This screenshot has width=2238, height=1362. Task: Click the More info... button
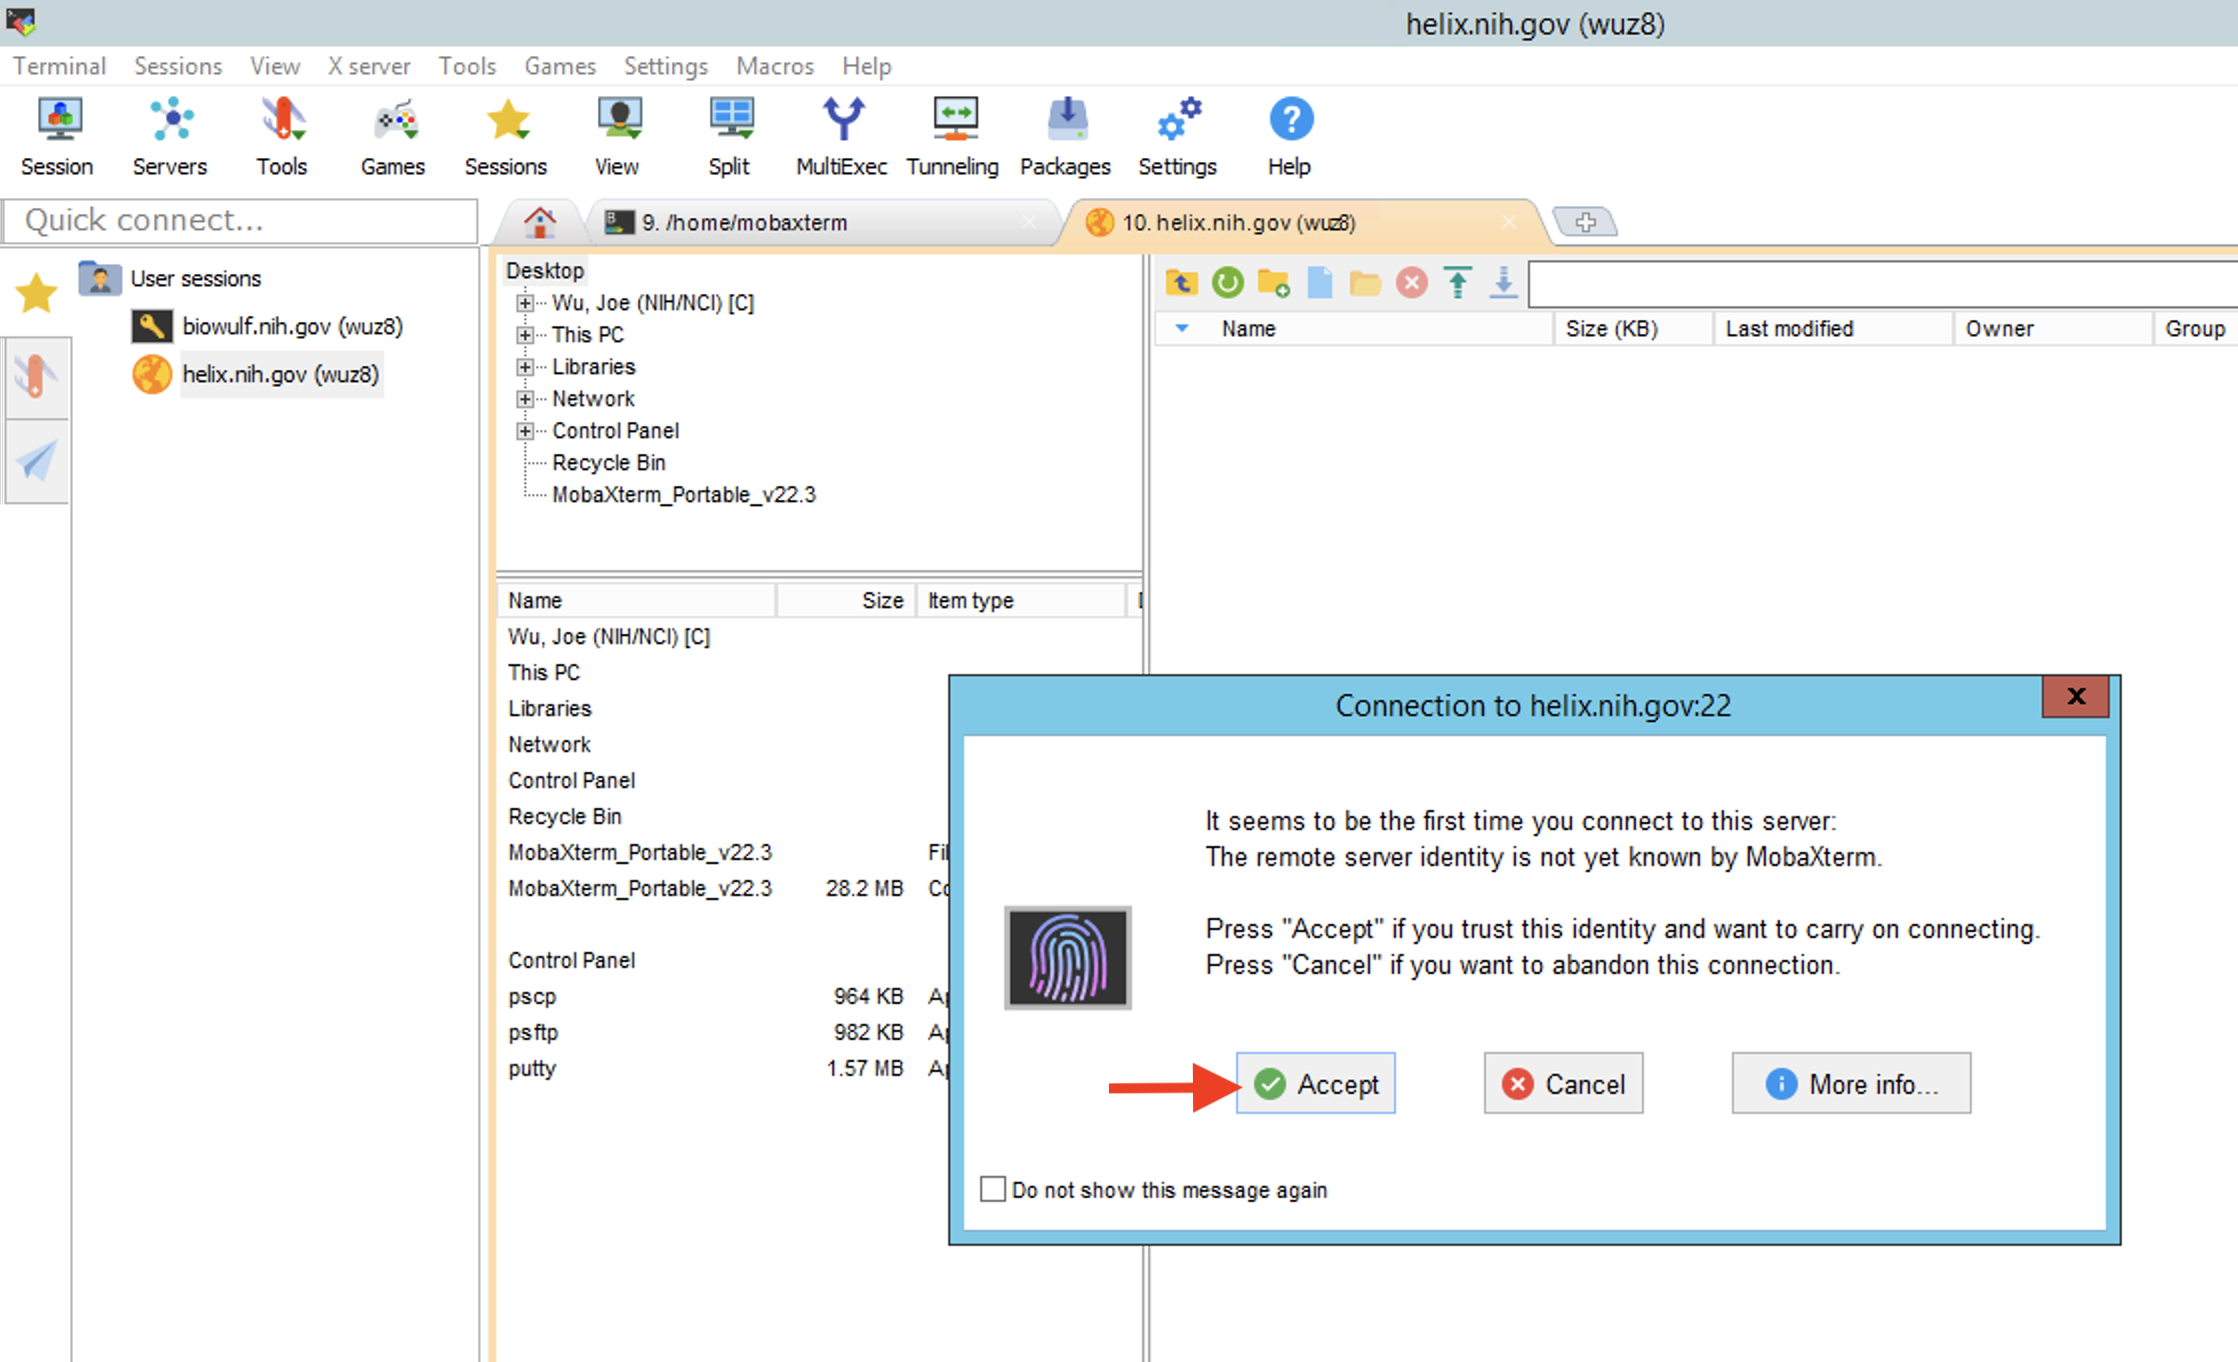[x=1851, y=1083]
